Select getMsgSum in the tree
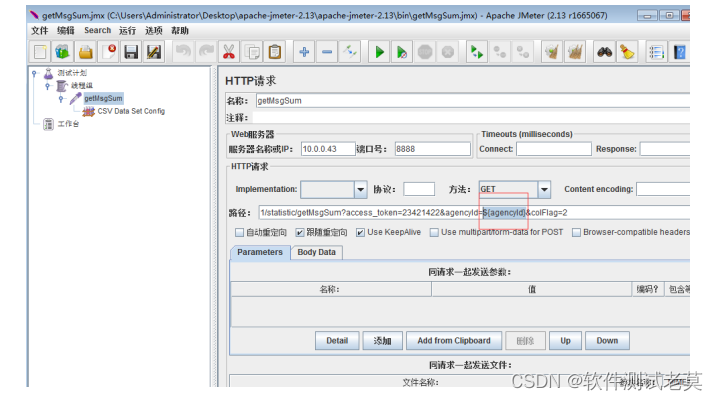The image size is (718, 401). pos(103,98)
